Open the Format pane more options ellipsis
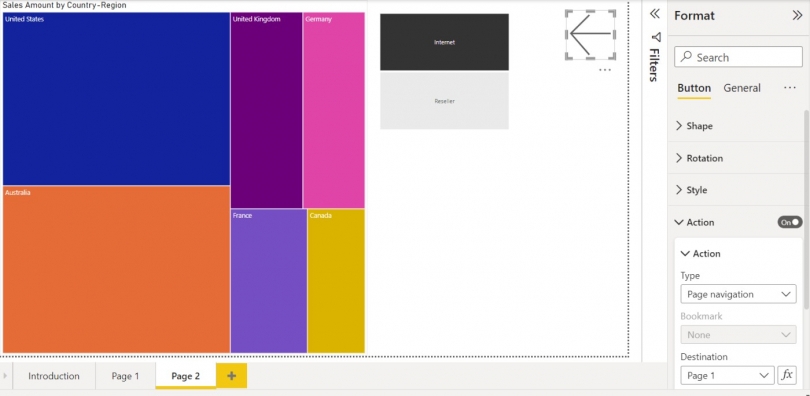Image resolution: width=810 pixels, height=396 pixels. click(x=790, y=88)
